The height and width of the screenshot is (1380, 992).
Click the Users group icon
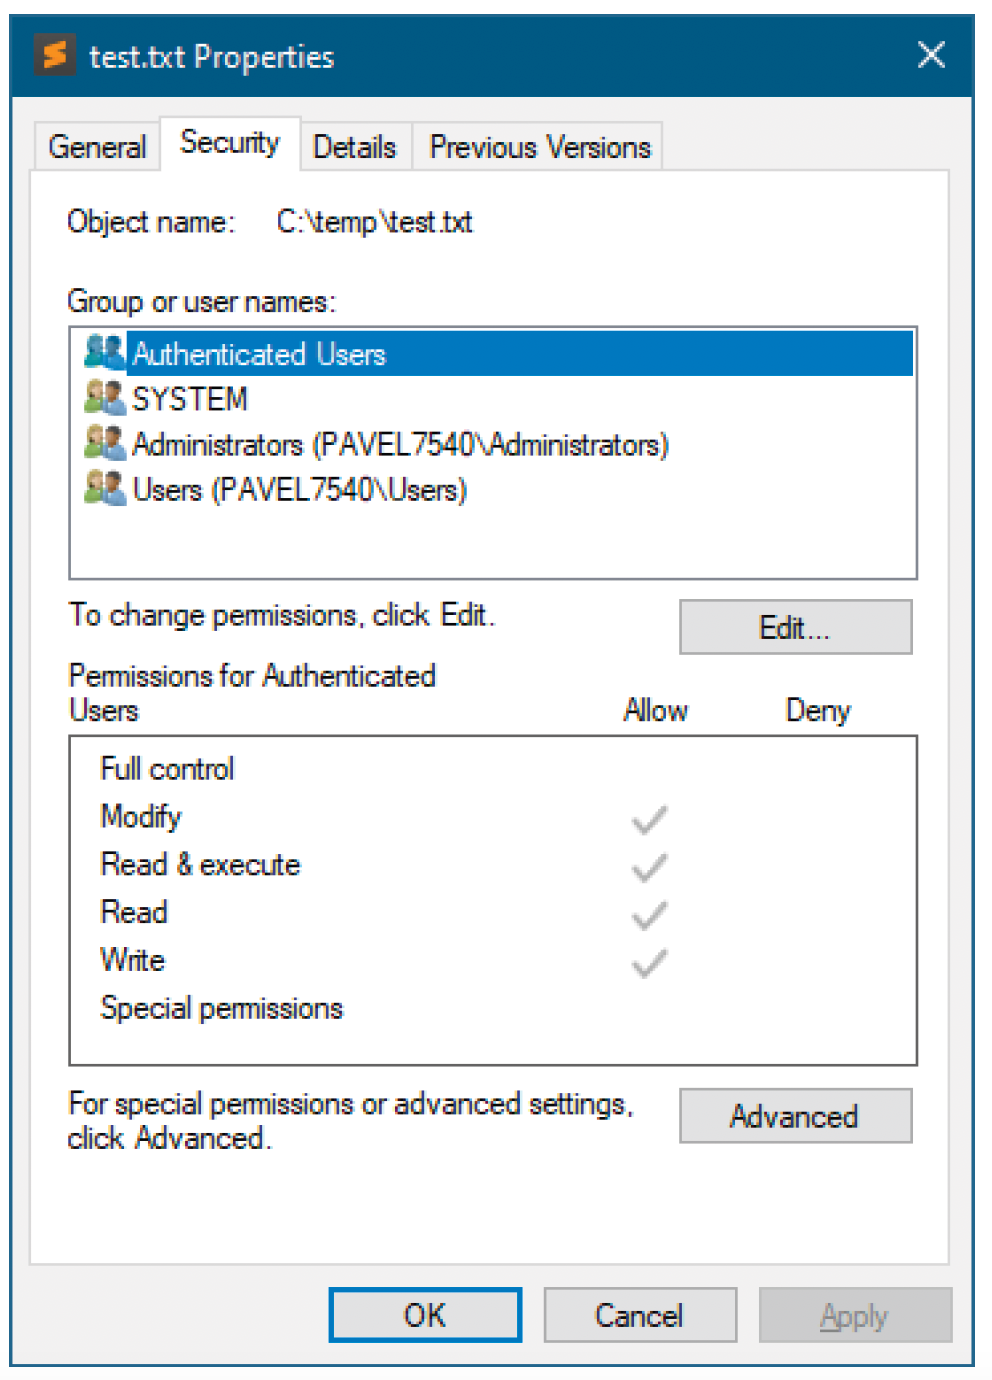tap(105, 488)
